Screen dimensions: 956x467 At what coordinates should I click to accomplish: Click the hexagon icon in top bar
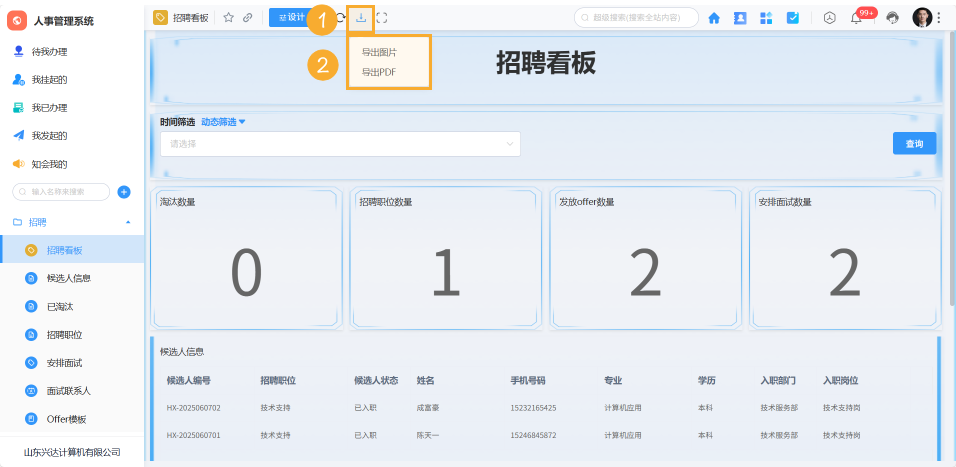(x=829, y=18)
